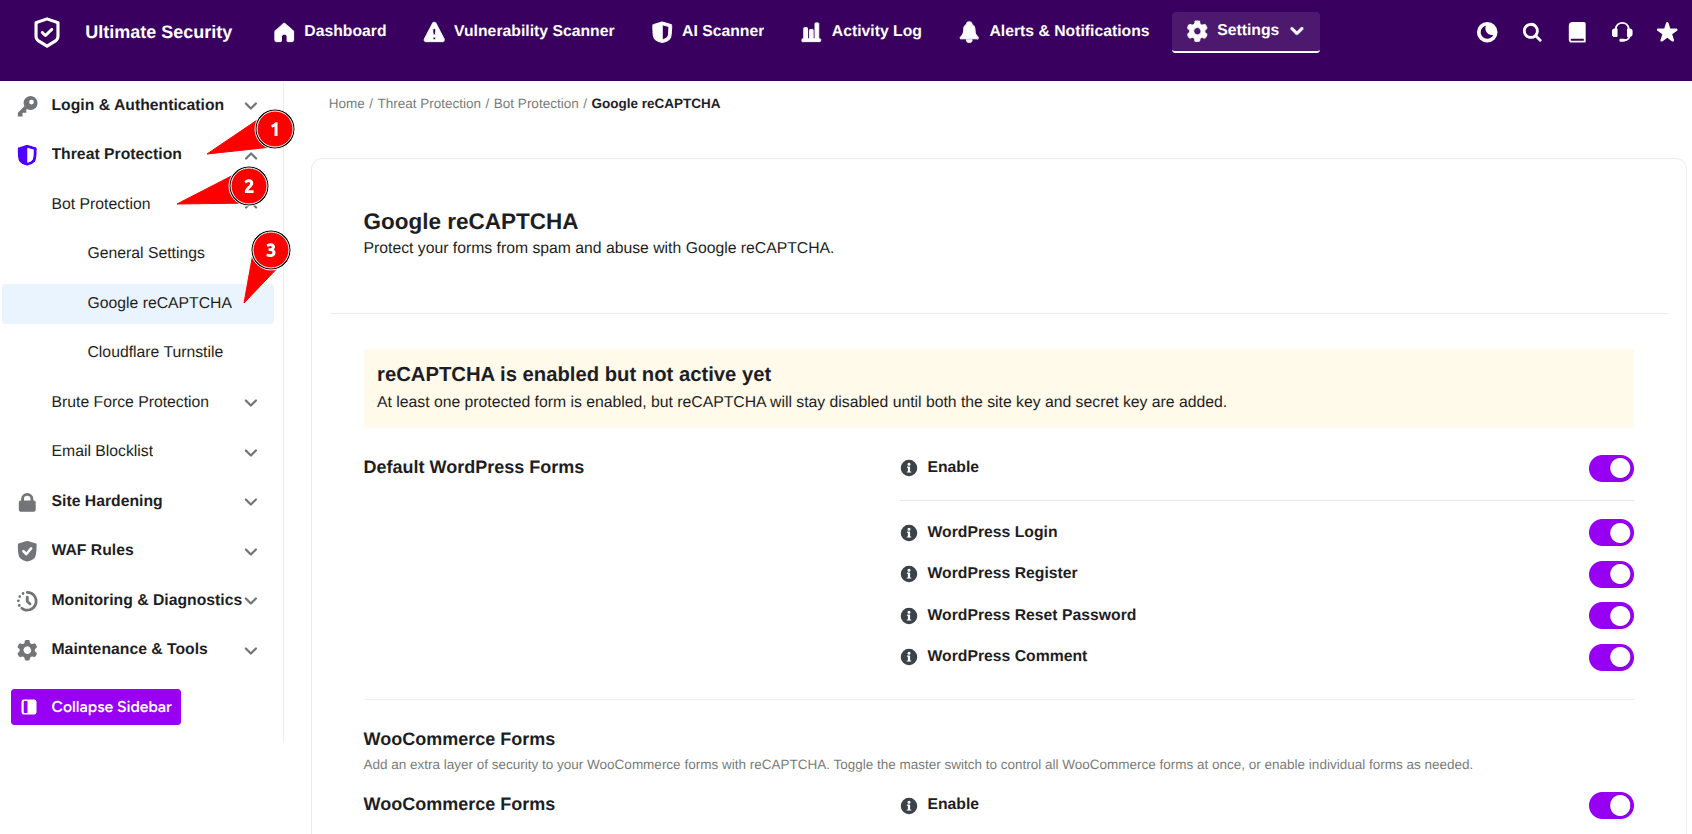
Task: Expand Site Hardening chevron
Action: coord(251,502)
